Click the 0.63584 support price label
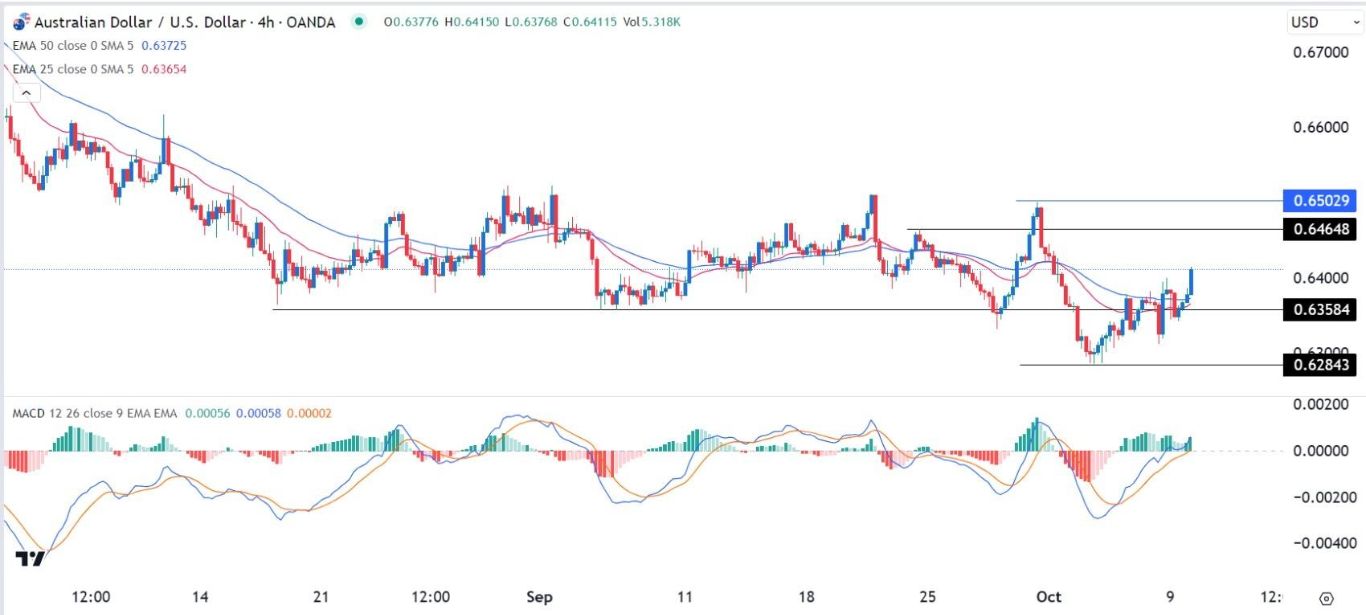 pyautogui.click(x=1320, y=310)
